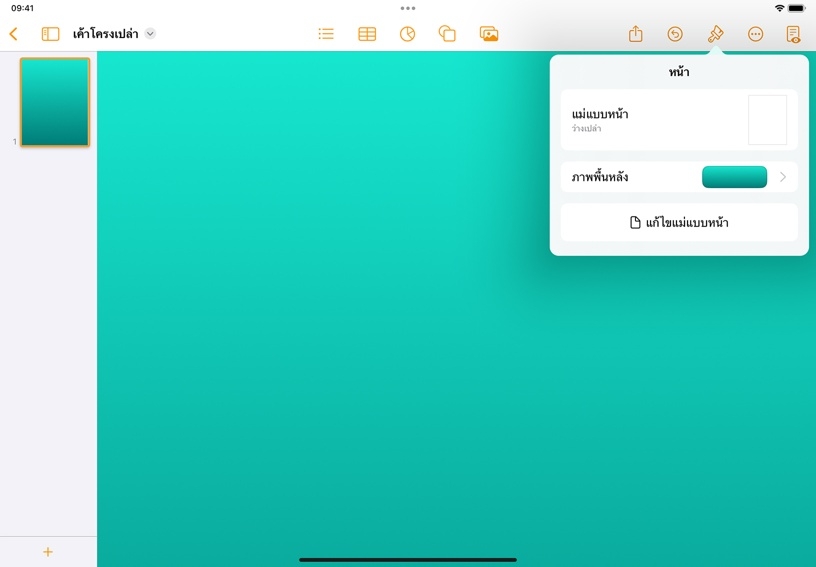Expand background options with the chevron arrow
The height and width of the screenshot is (567, 816).
click(x=783, y=177)
